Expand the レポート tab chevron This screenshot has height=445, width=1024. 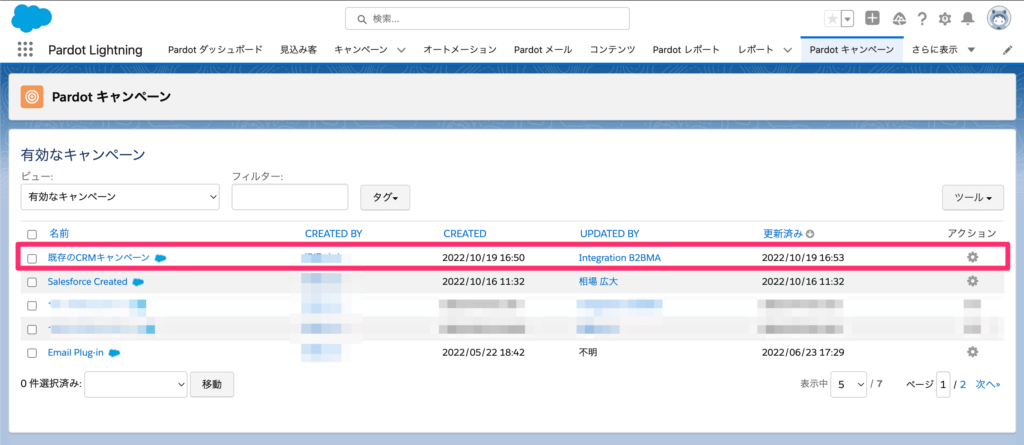[x=787, y=50]
